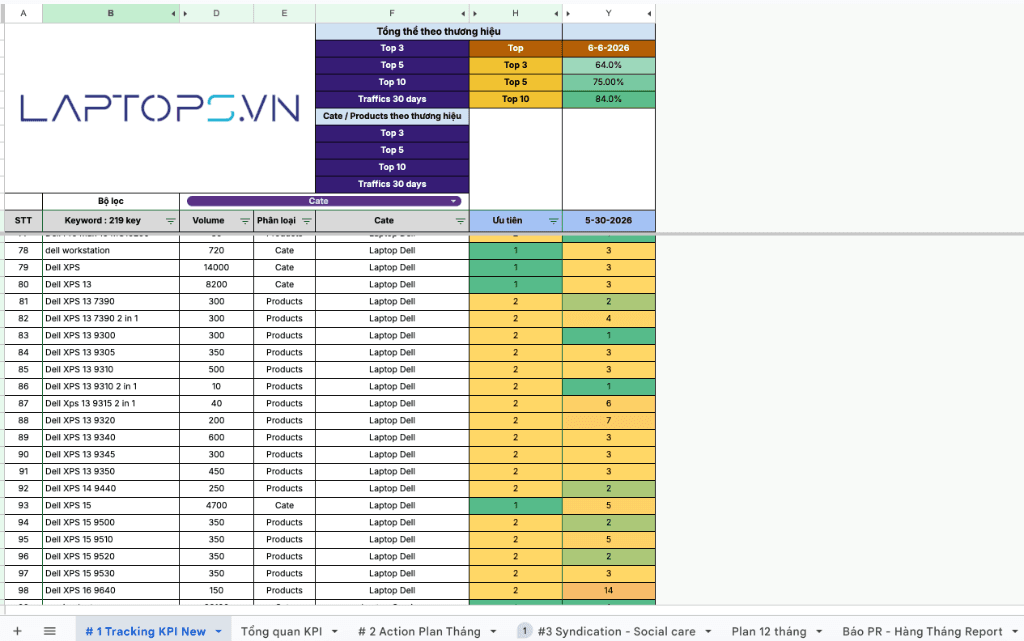Click right unhide arrow on column Y header
Screen dimensions: 1024x641
point(649,13)
